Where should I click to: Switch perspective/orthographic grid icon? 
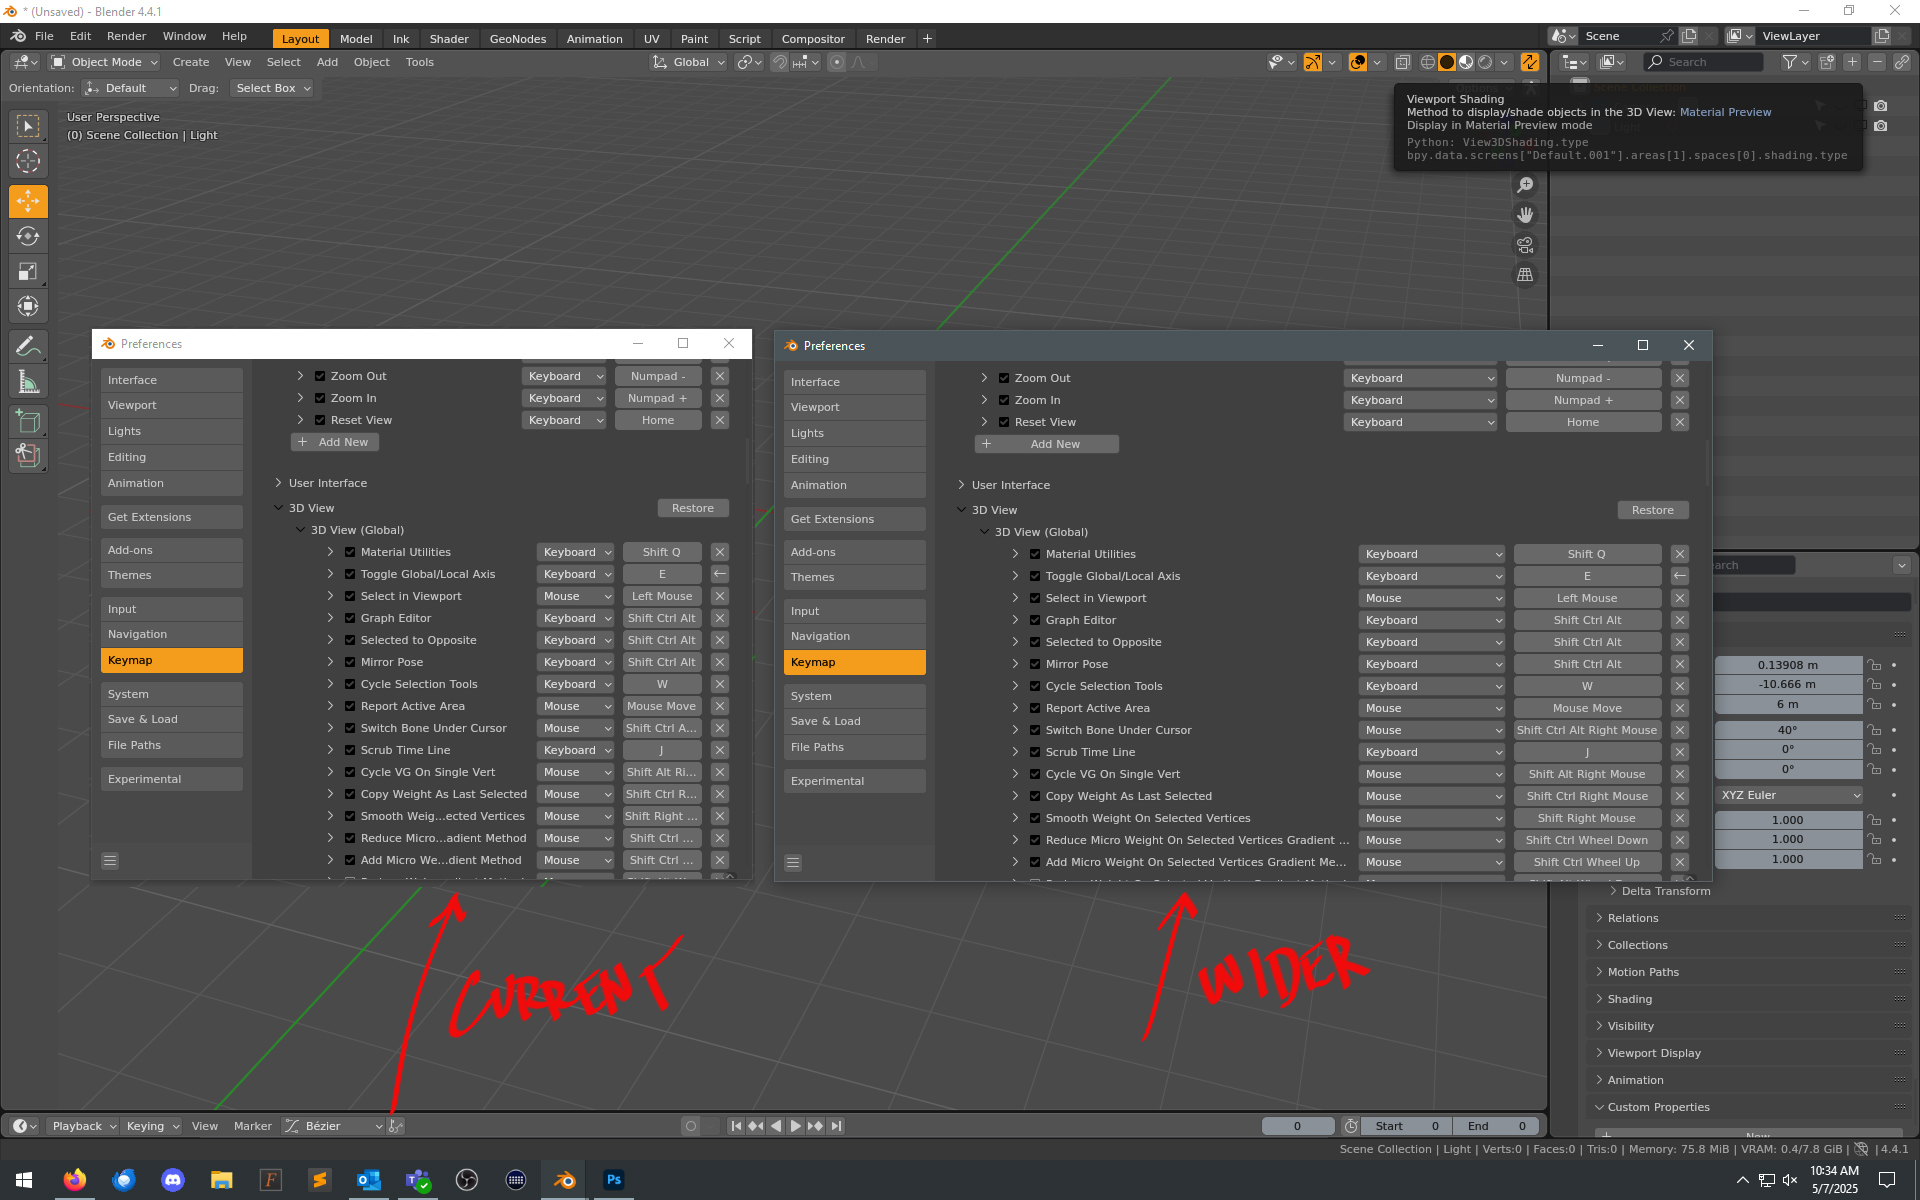point(1525,275)
